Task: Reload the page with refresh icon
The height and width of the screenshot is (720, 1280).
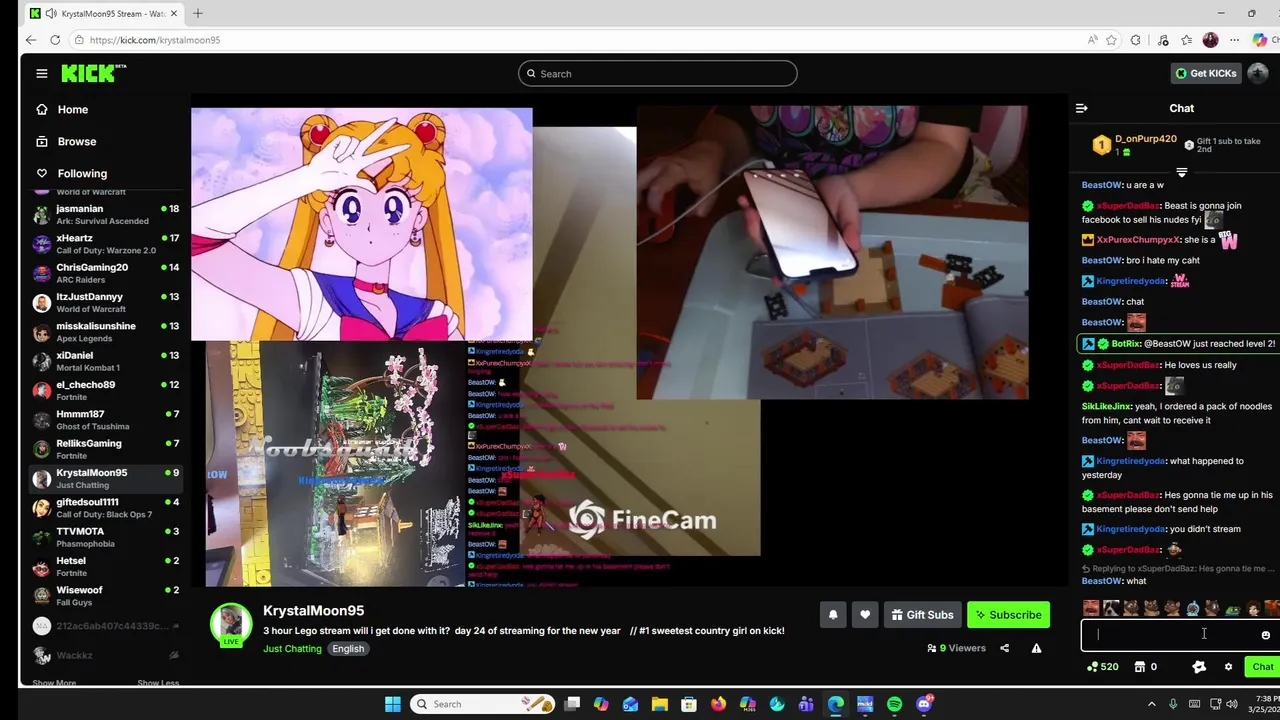Action: [x=55, y=40]
